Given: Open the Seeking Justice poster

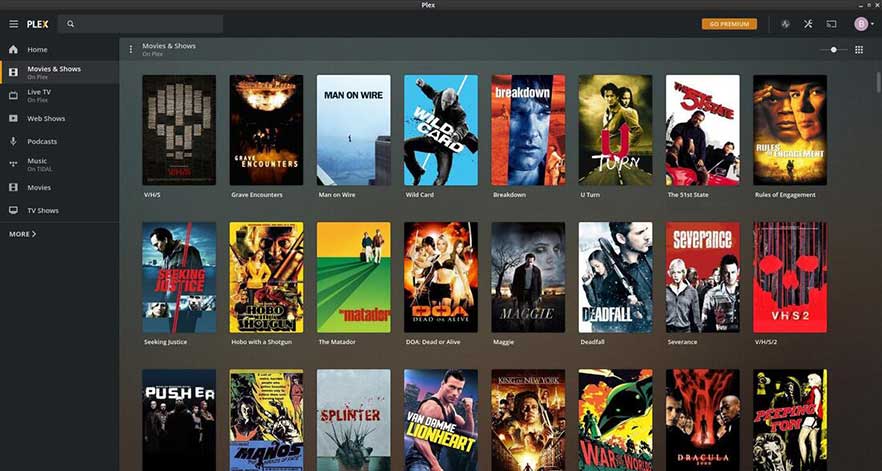Looking at the screenshot, I should (x=179, y=277).
